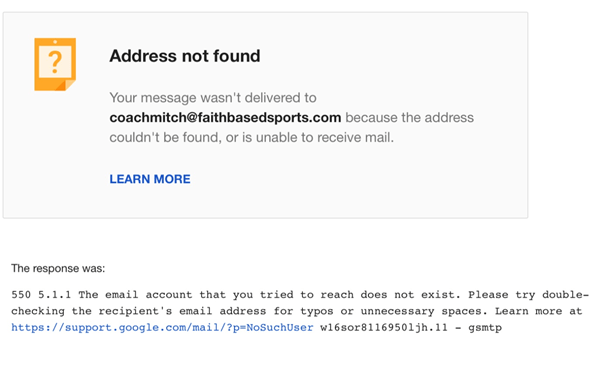Click the orange question-mark note icon
602x387 pixels.
55,64
